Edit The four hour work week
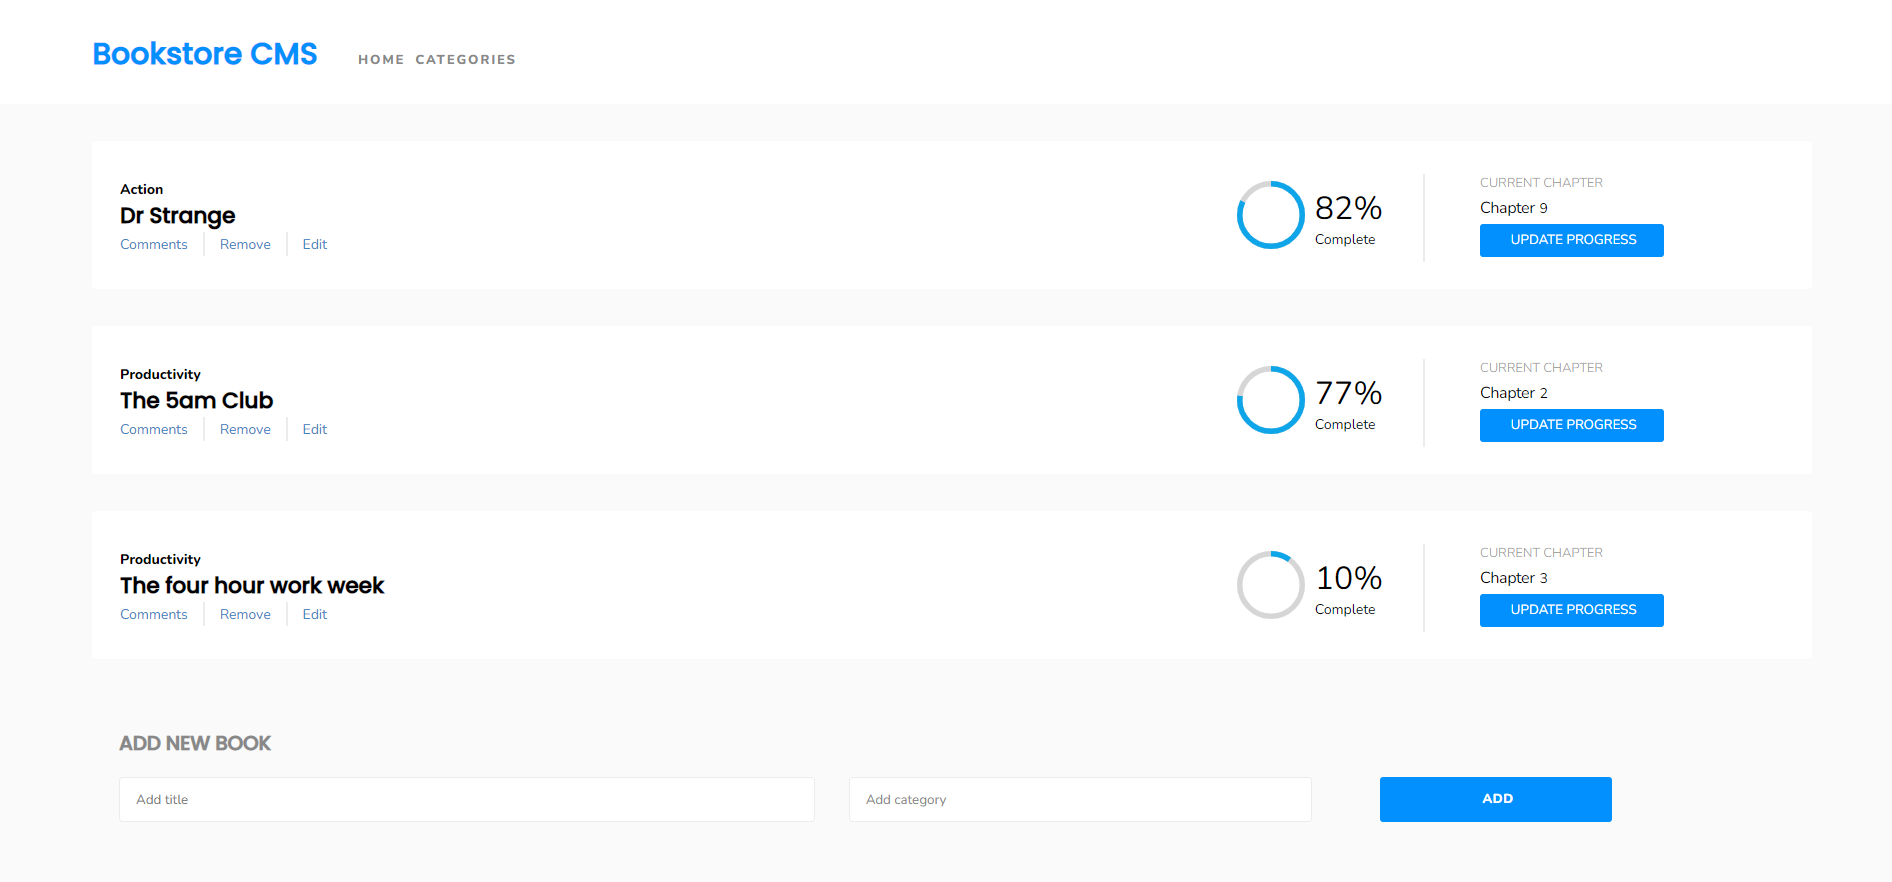Viewport: 1892px width, 882px height. tap(315, 615)
